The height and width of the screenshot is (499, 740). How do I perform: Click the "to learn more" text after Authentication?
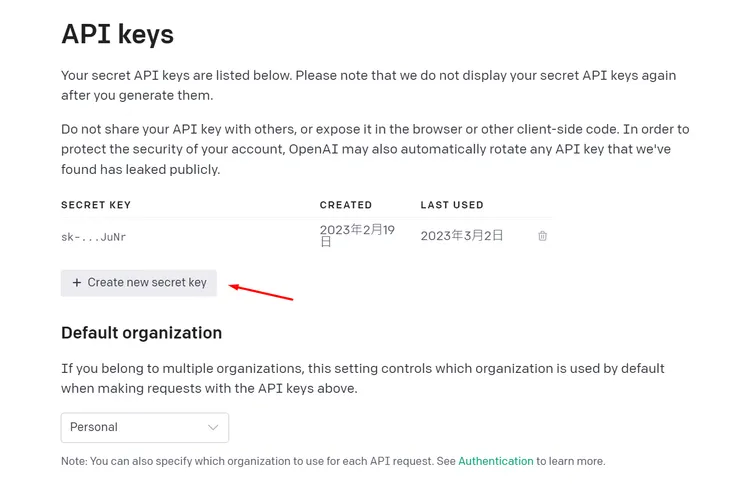(571, 461)
